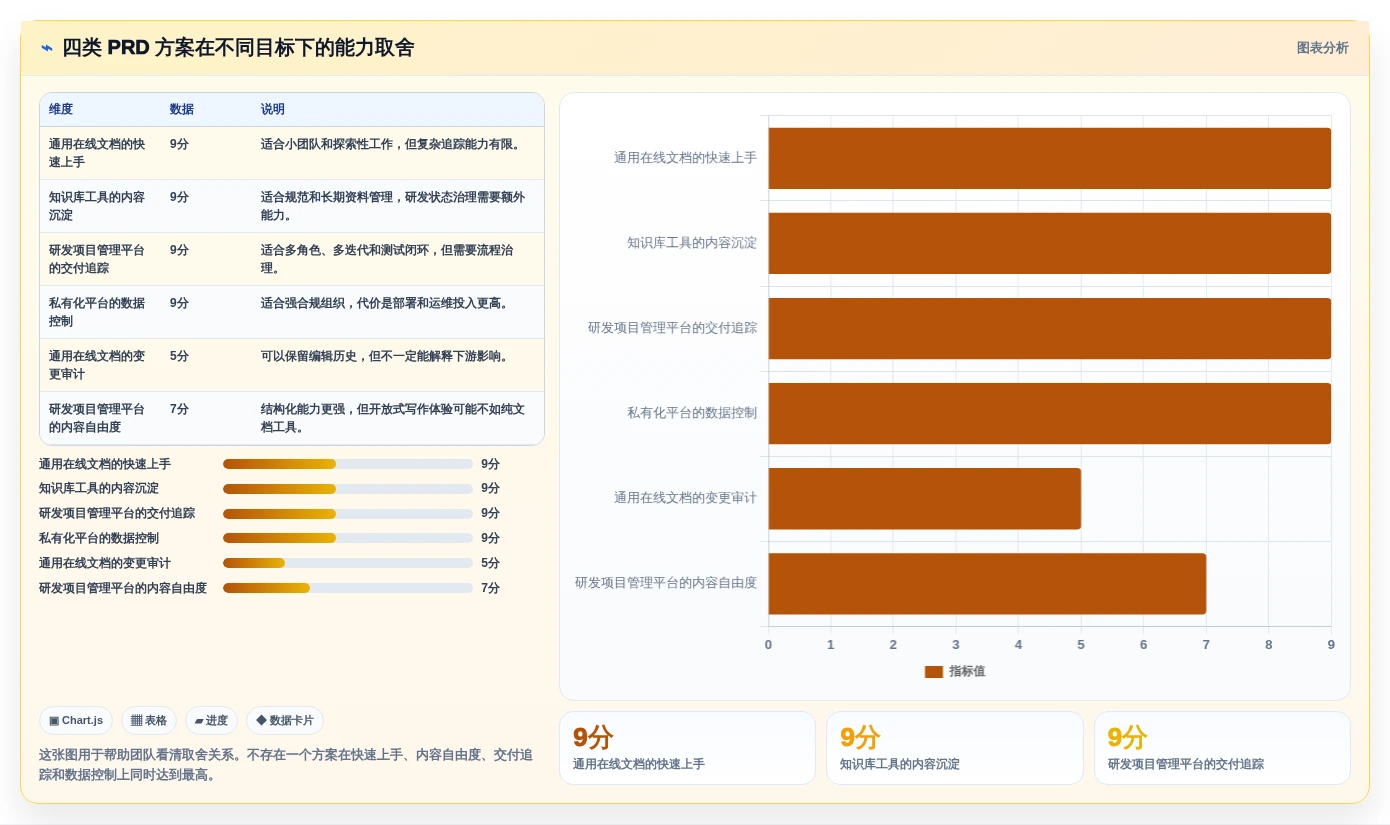The height and width of the screenshot is (825, 1390).
Task: Click table cell 通用在线文档的快速上手
Action: click(98, 153)
